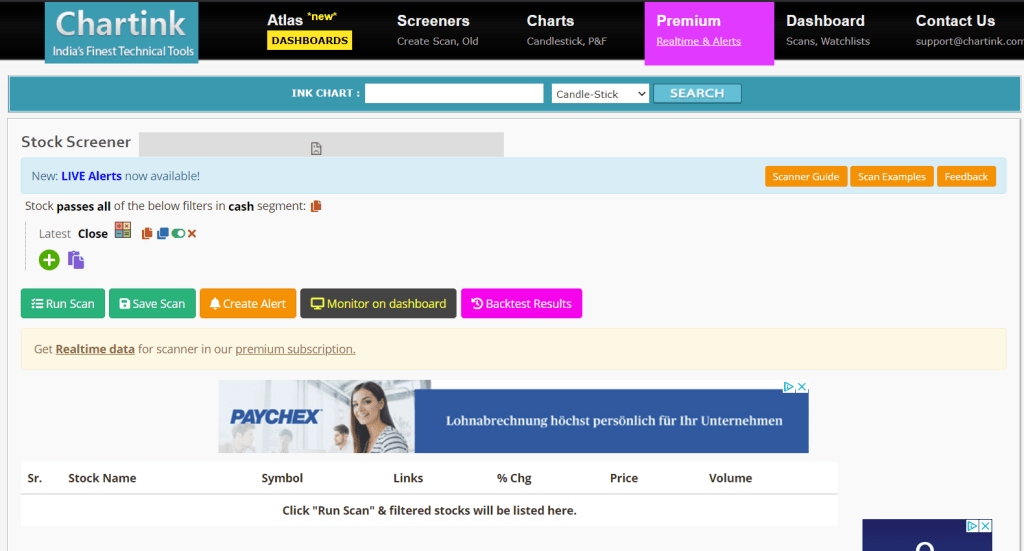Screen dimensions: 1024x551
Task: Click the blue duplicate filter icon
Action: tap(162, 233)
